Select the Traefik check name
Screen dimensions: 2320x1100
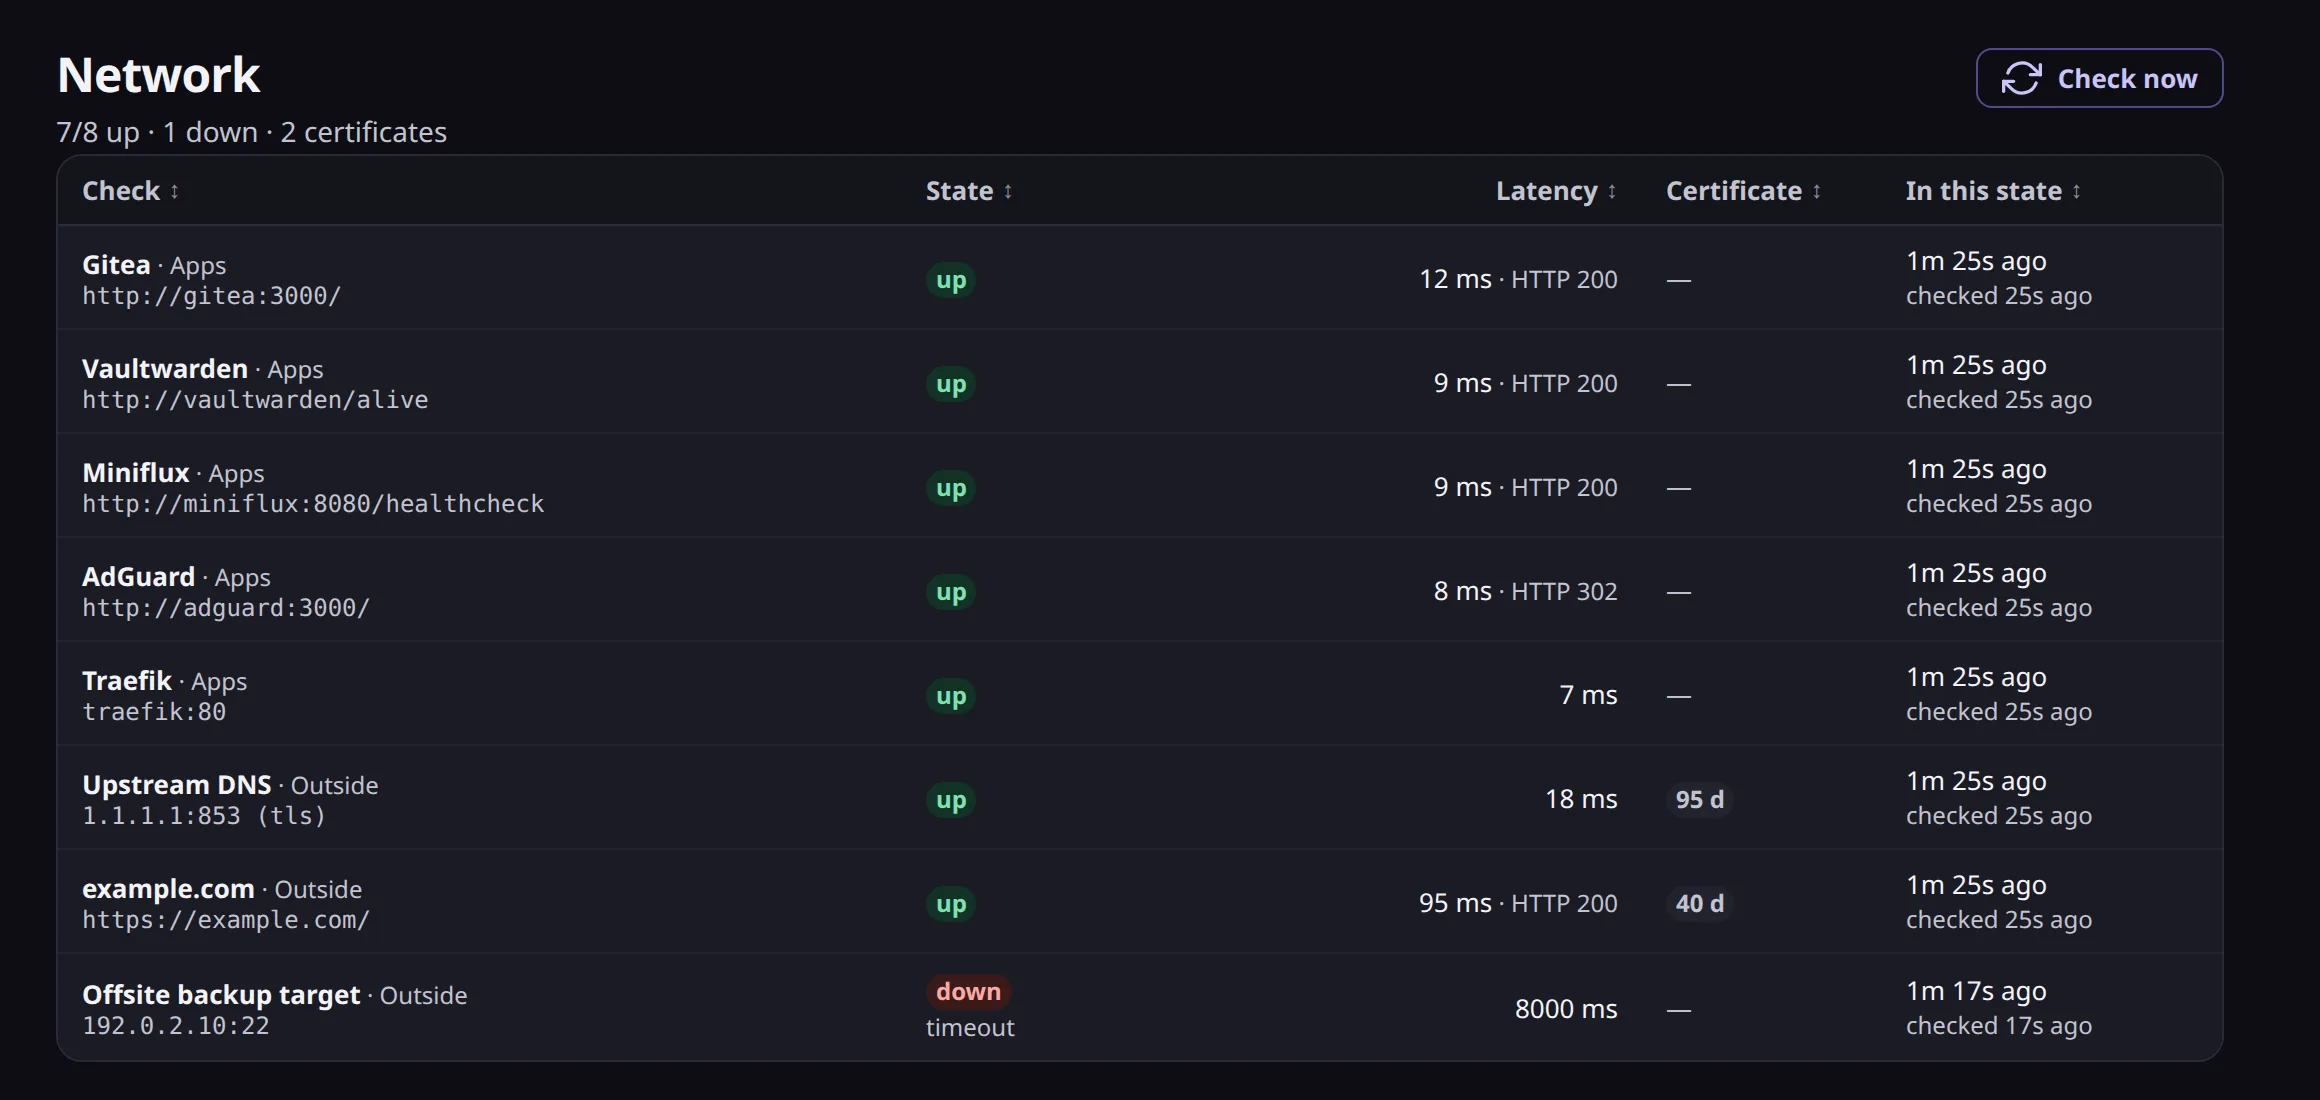(127, 681)
